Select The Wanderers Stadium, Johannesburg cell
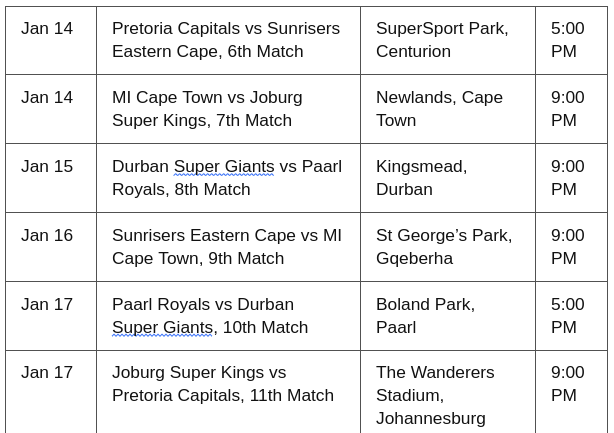Screen dimensions: 614x433 pyautogui.click(x=448, y=392)
